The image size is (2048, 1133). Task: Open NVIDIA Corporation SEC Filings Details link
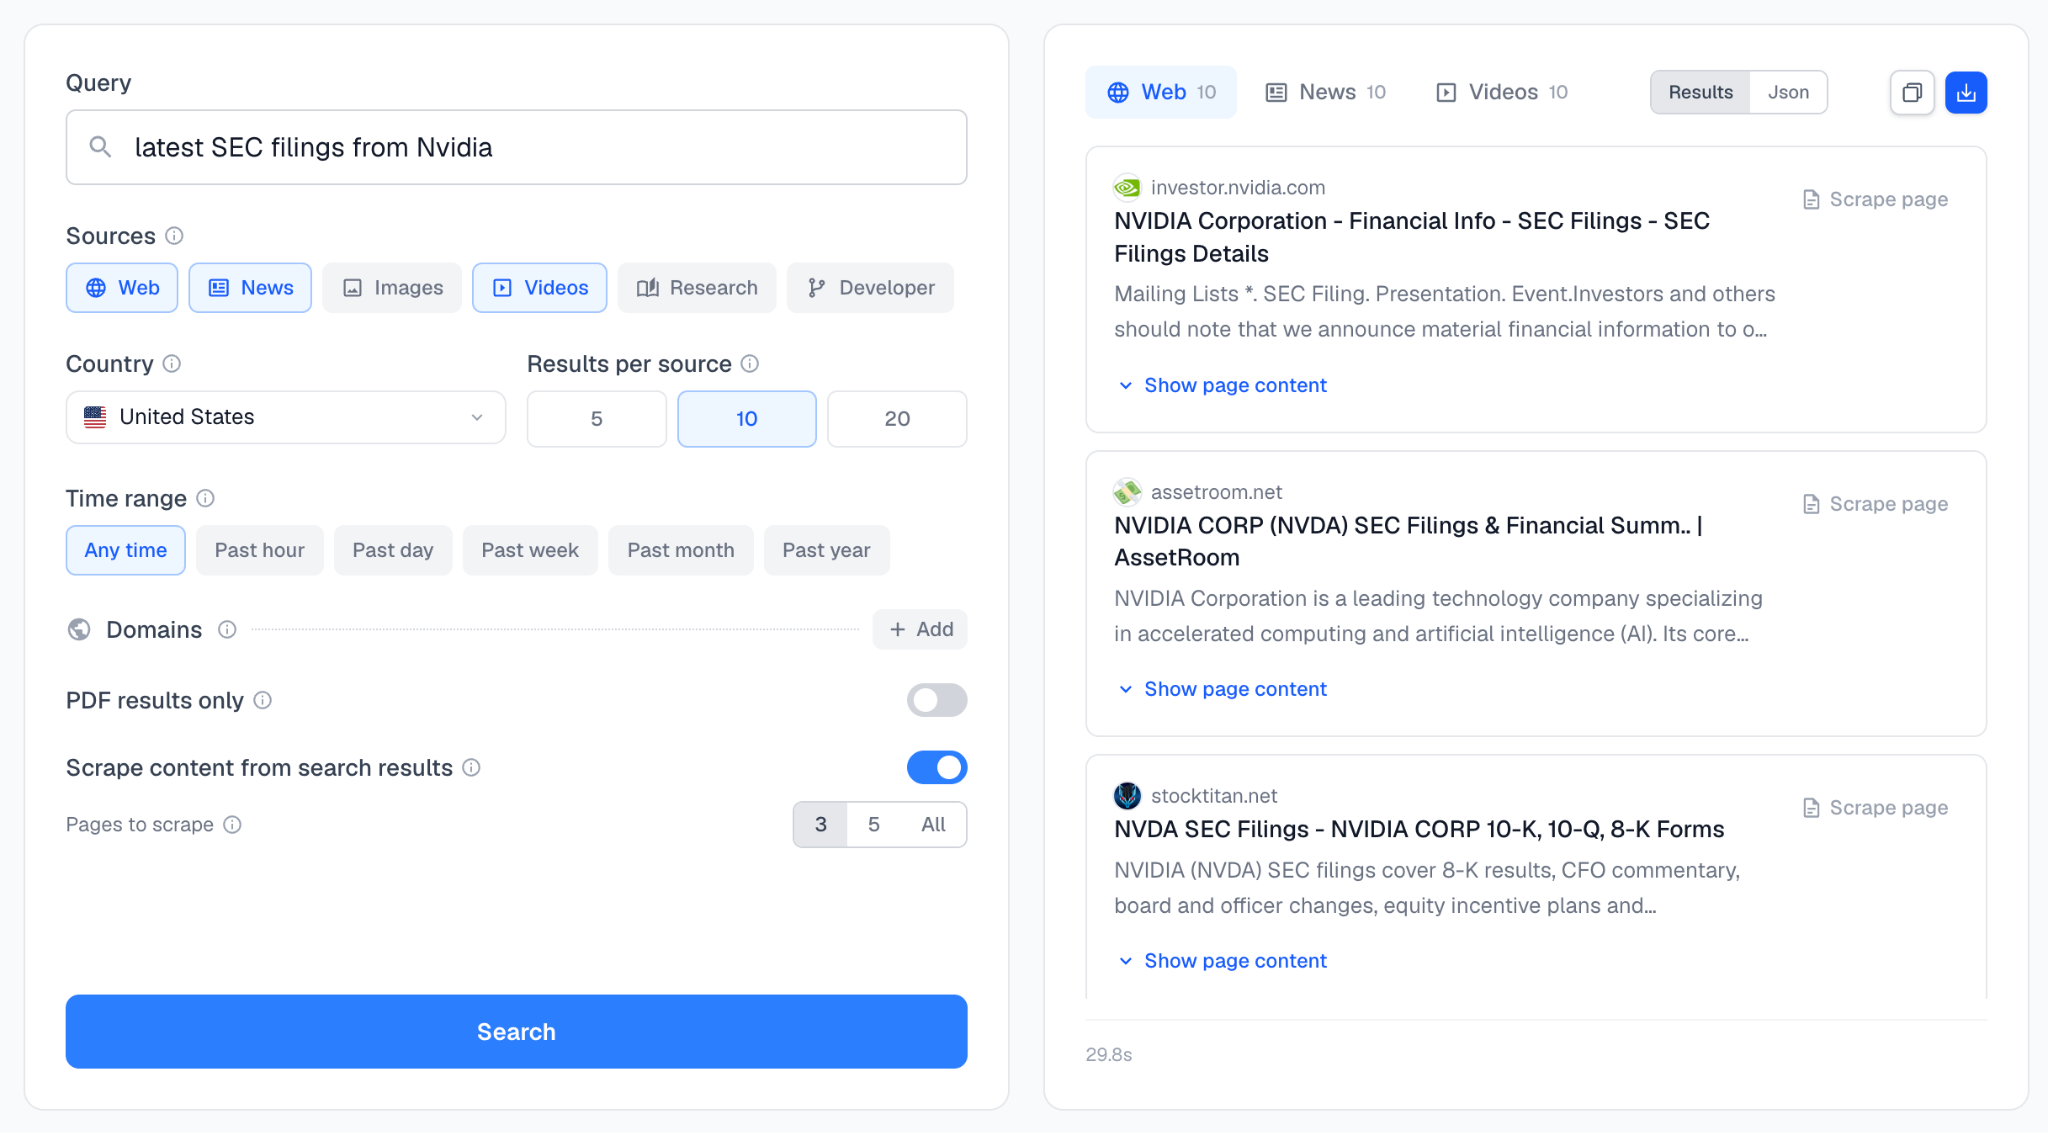(x=1412, y=237)
